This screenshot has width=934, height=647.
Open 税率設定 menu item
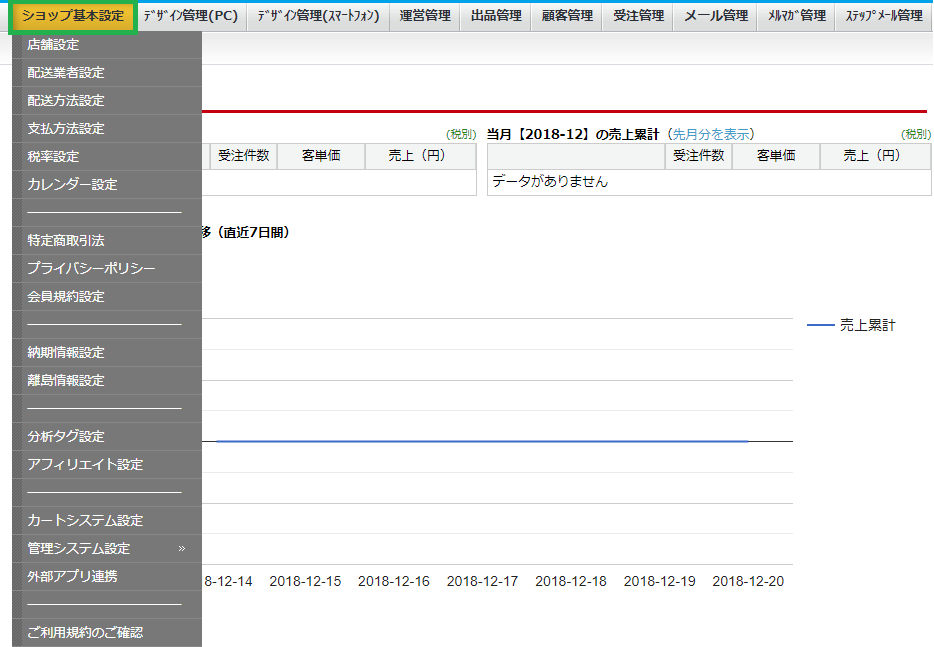107,157
